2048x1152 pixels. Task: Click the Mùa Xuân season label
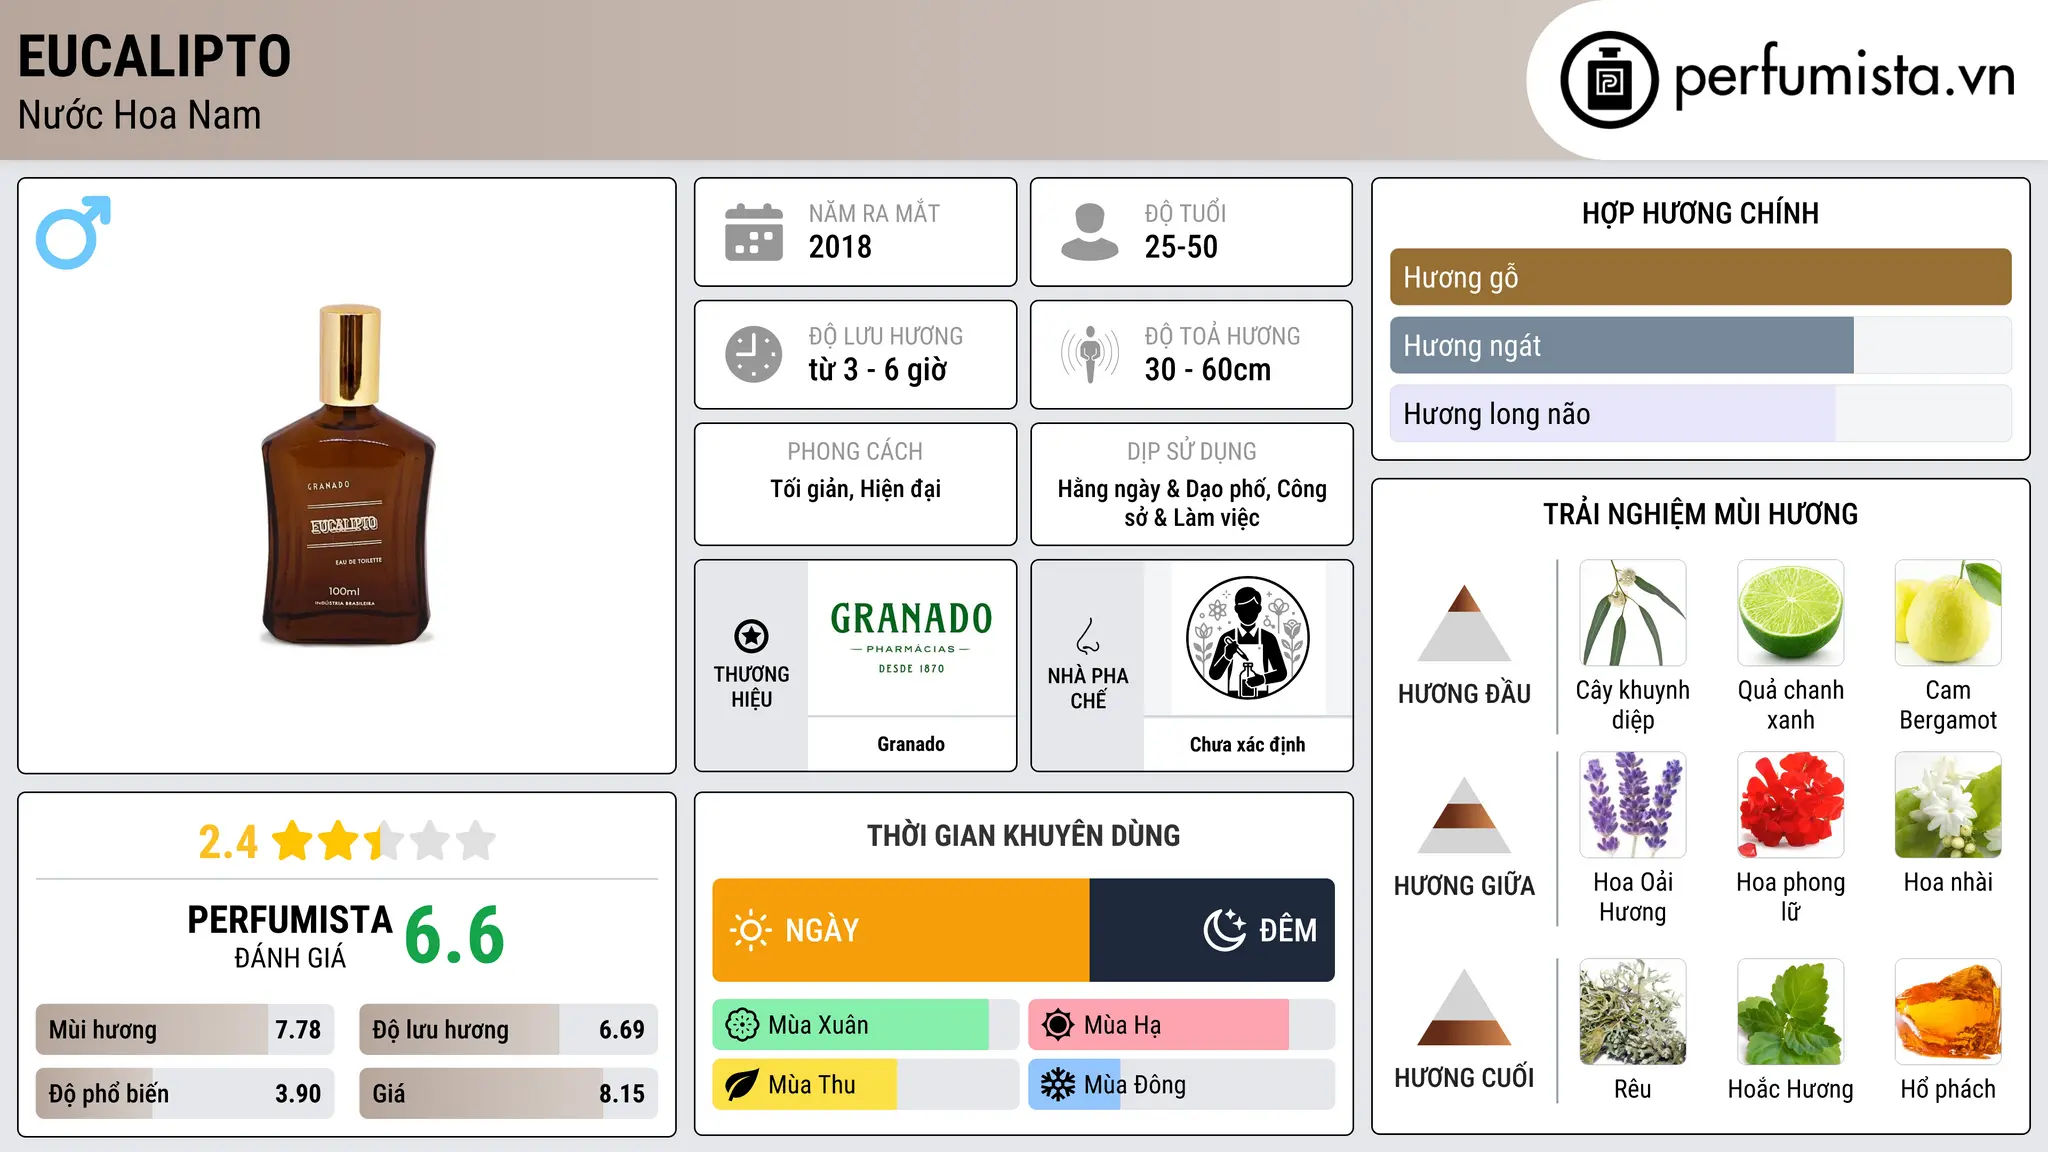coord(818,1025)
